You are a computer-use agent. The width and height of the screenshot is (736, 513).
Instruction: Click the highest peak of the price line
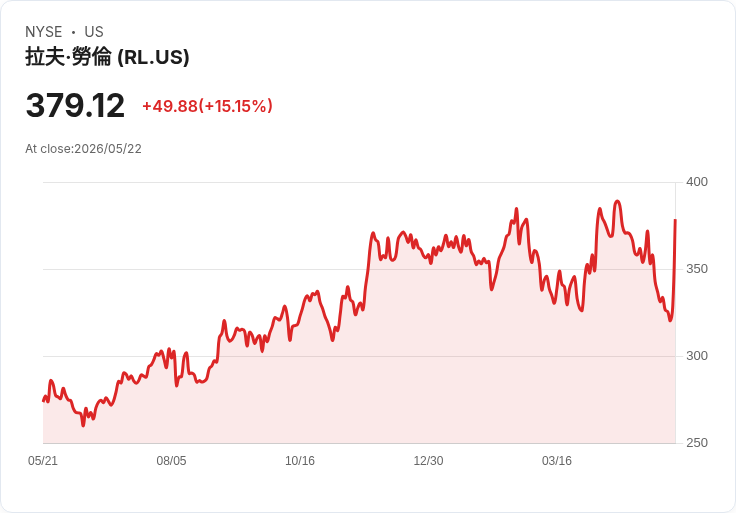617,201
